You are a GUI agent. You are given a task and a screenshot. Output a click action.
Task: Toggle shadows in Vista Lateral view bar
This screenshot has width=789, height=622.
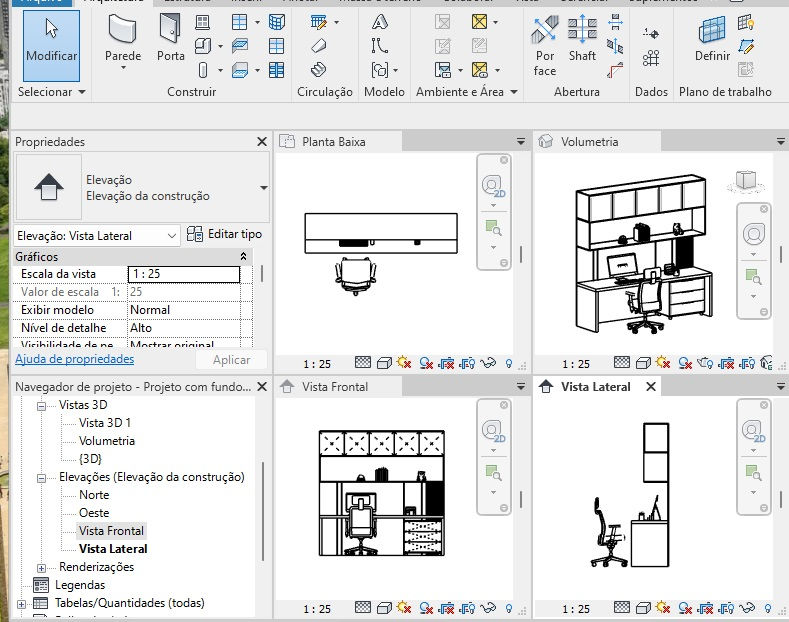tap(685, 608)
